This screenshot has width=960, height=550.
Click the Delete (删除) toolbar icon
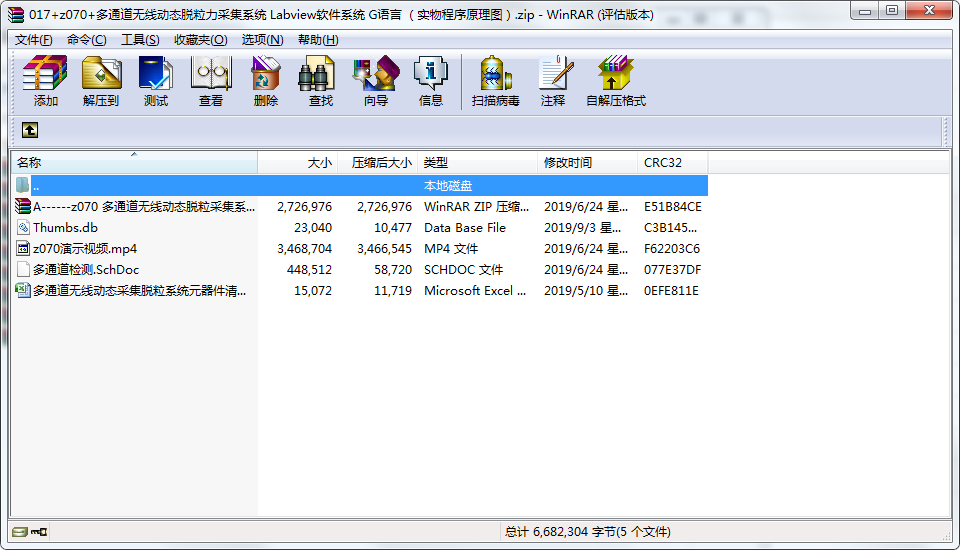tap(266, 81)
